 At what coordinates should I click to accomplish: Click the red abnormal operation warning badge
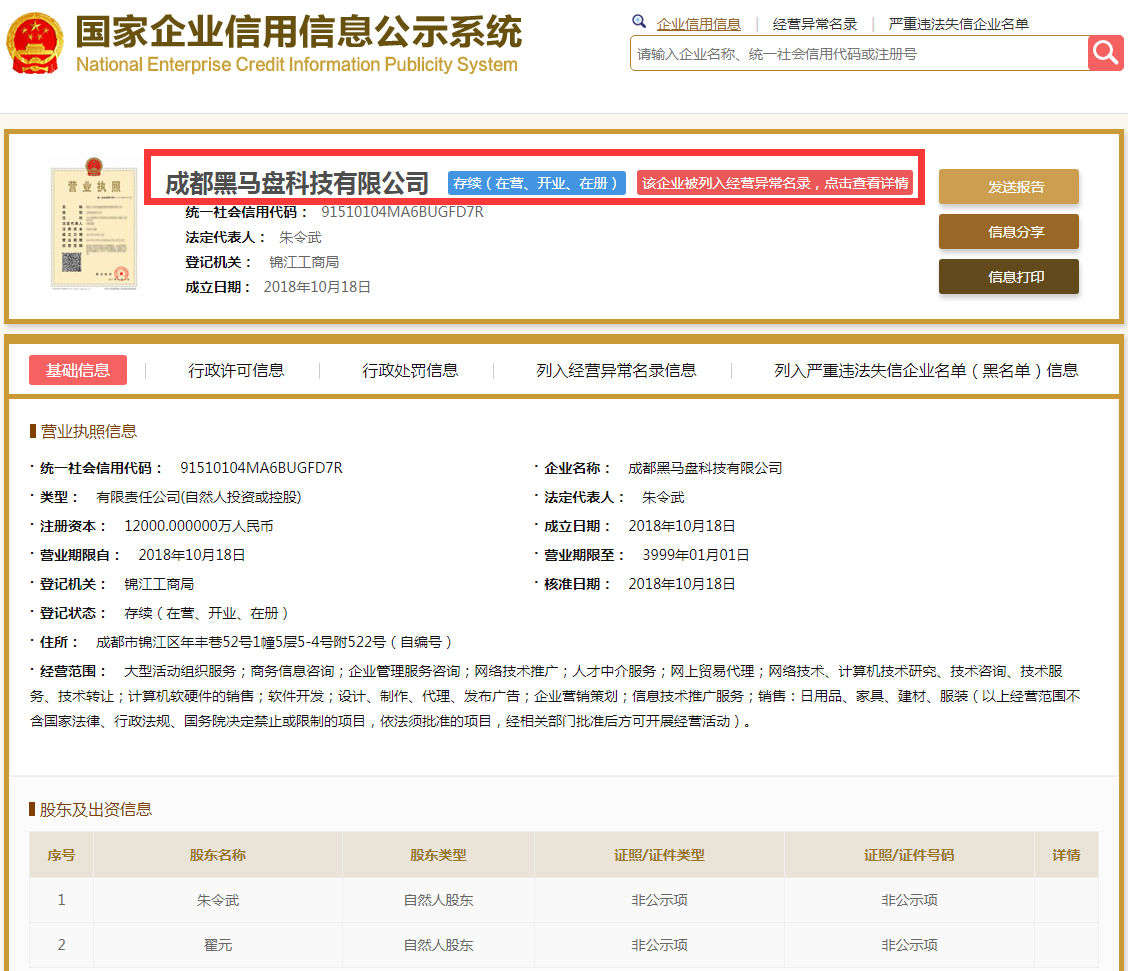(x=775, y=183)
